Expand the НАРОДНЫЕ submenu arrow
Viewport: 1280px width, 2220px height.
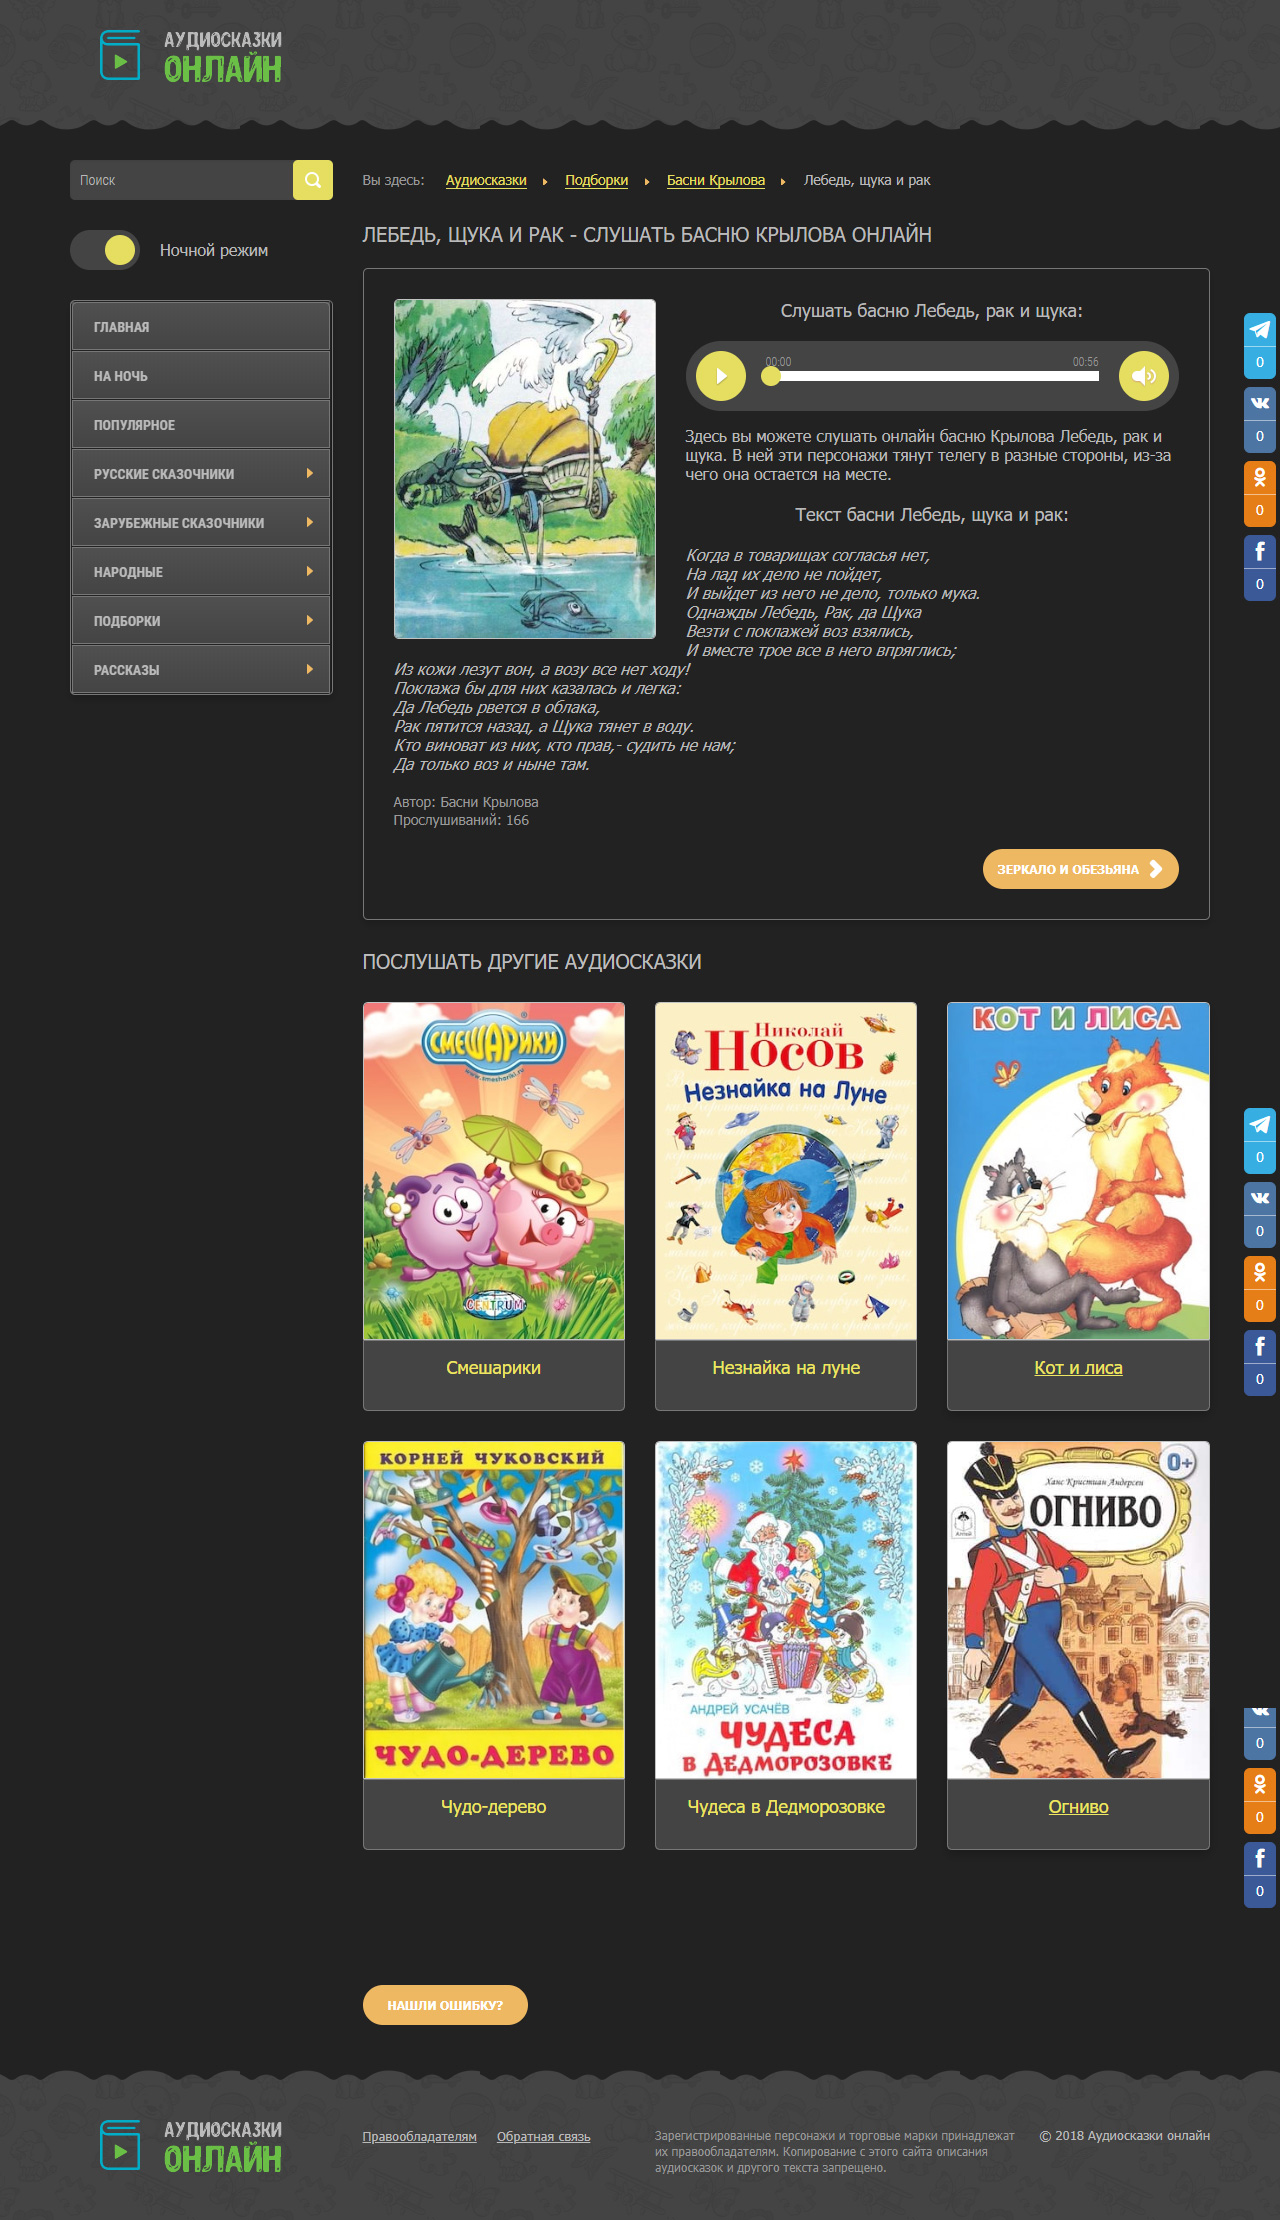pyautogui.click(x=310, y=571)
